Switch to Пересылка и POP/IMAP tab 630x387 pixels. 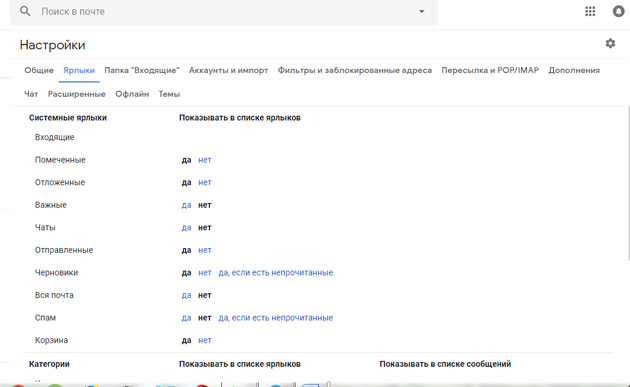coord(490,70)
